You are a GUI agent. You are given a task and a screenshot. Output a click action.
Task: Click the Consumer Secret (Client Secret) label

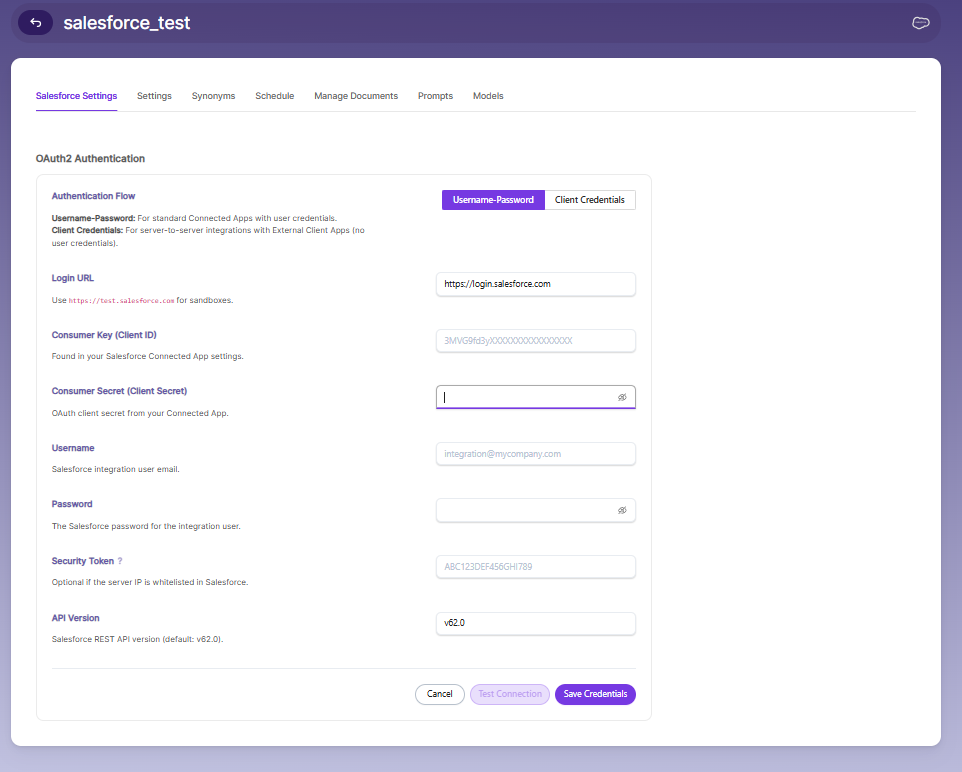[120, 391]
